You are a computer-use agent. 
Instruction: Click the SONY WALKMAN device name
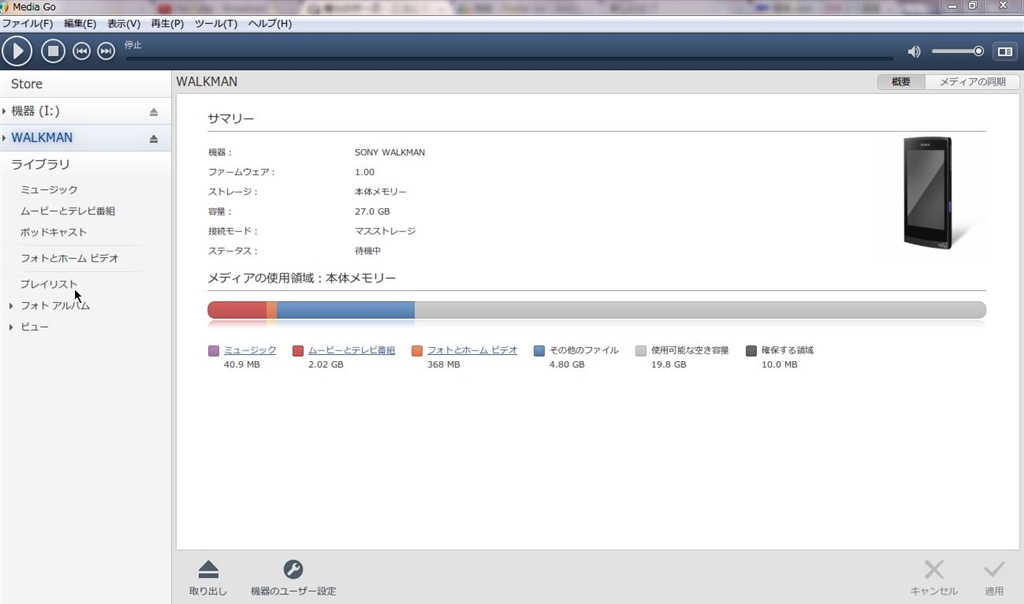tap(390, 152)
